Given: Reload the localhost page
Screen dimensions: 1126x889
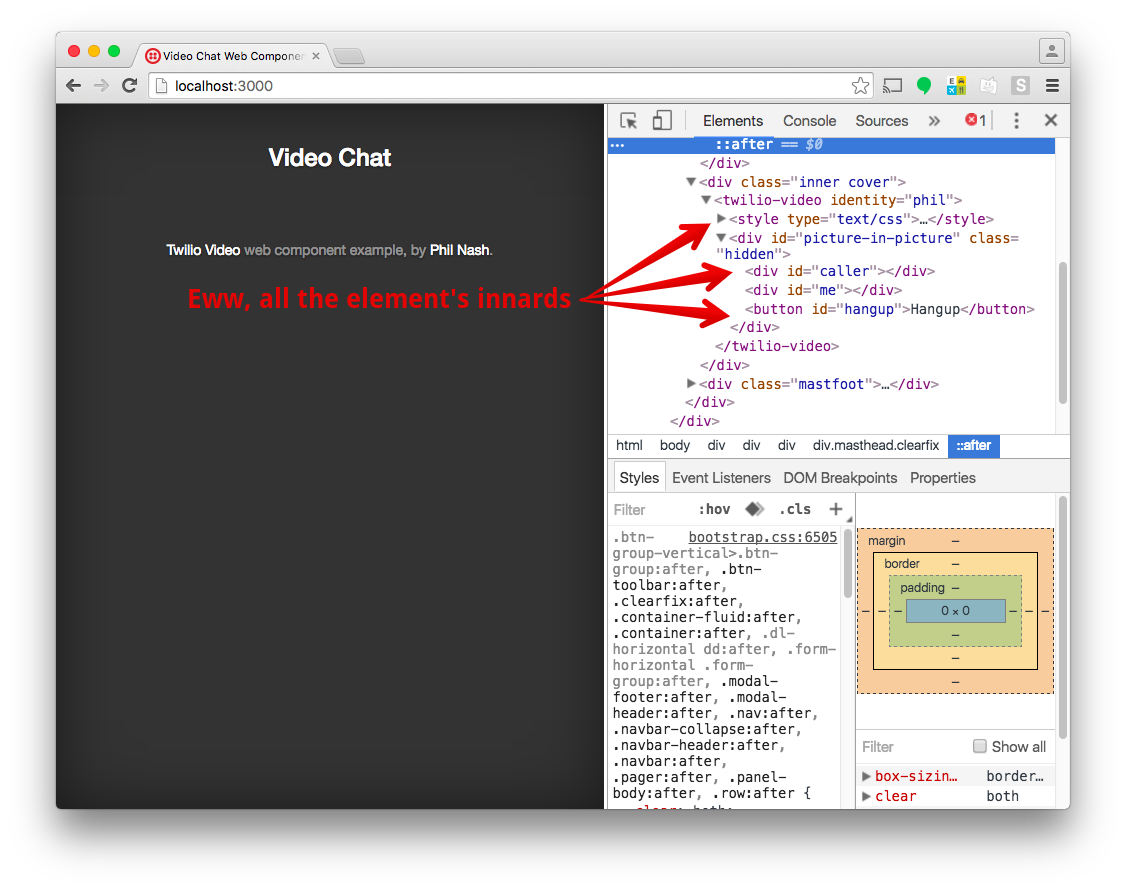Looking at the screenshot, I should coord(129,86).
